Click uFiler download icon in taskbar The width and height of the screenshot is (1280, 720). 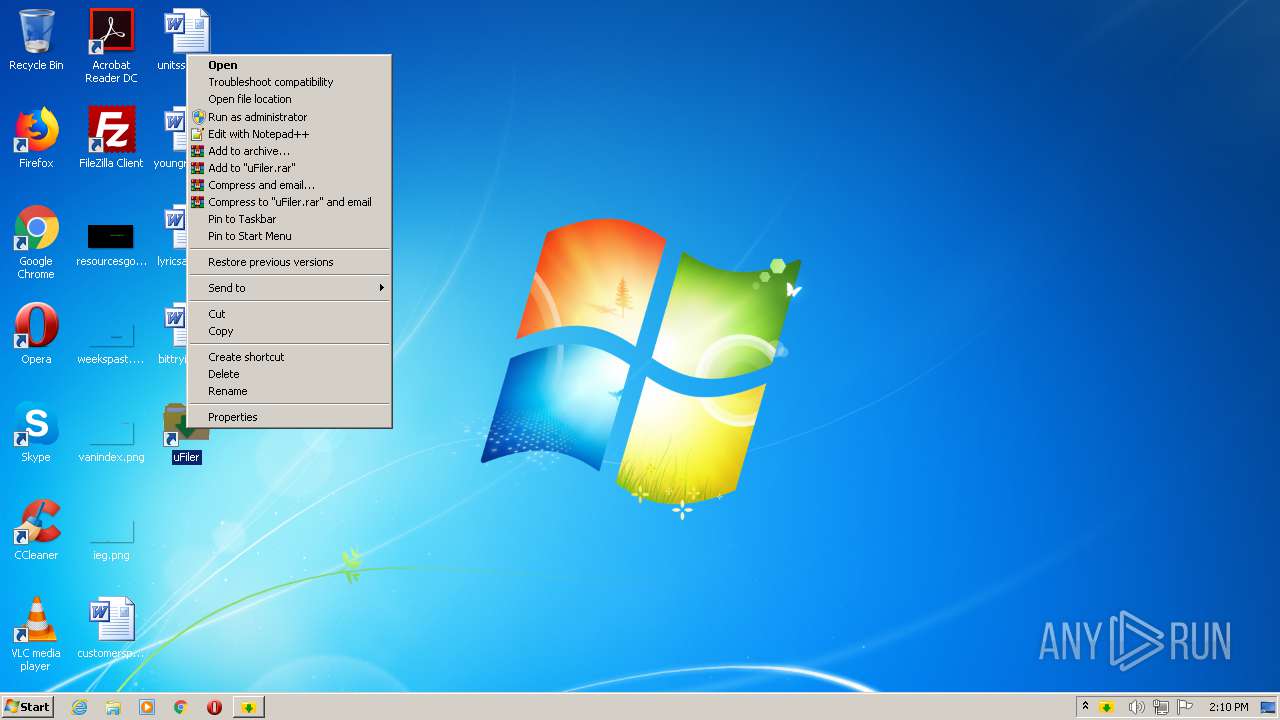(x=249, y=707)
